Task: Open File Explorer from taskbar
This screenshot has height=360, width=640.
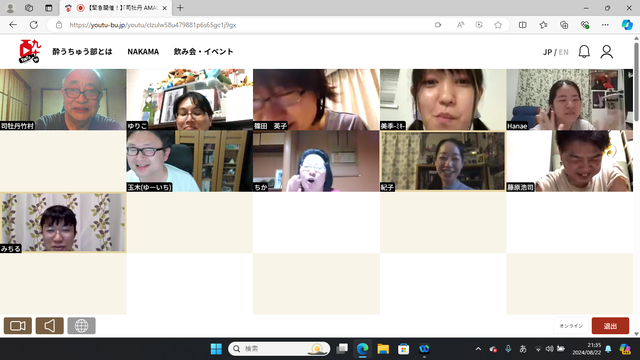Action: pyautogui.click(x=383, y=349)
